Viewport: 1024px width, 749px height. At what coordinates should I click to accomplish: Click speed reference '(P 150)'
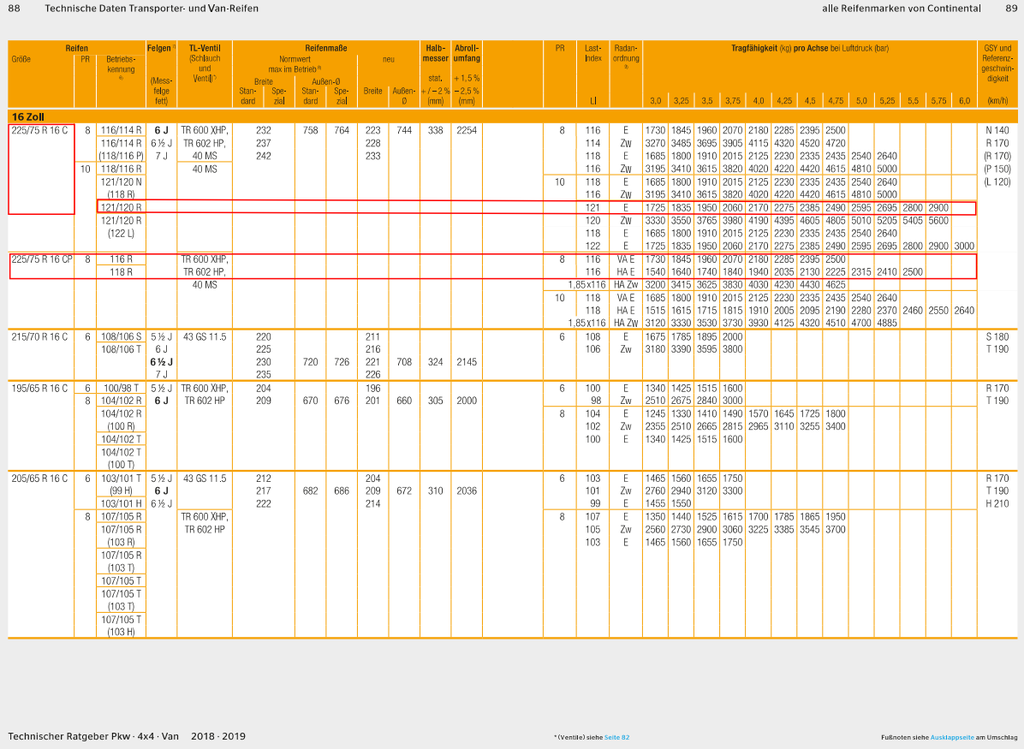click(997, 169)
